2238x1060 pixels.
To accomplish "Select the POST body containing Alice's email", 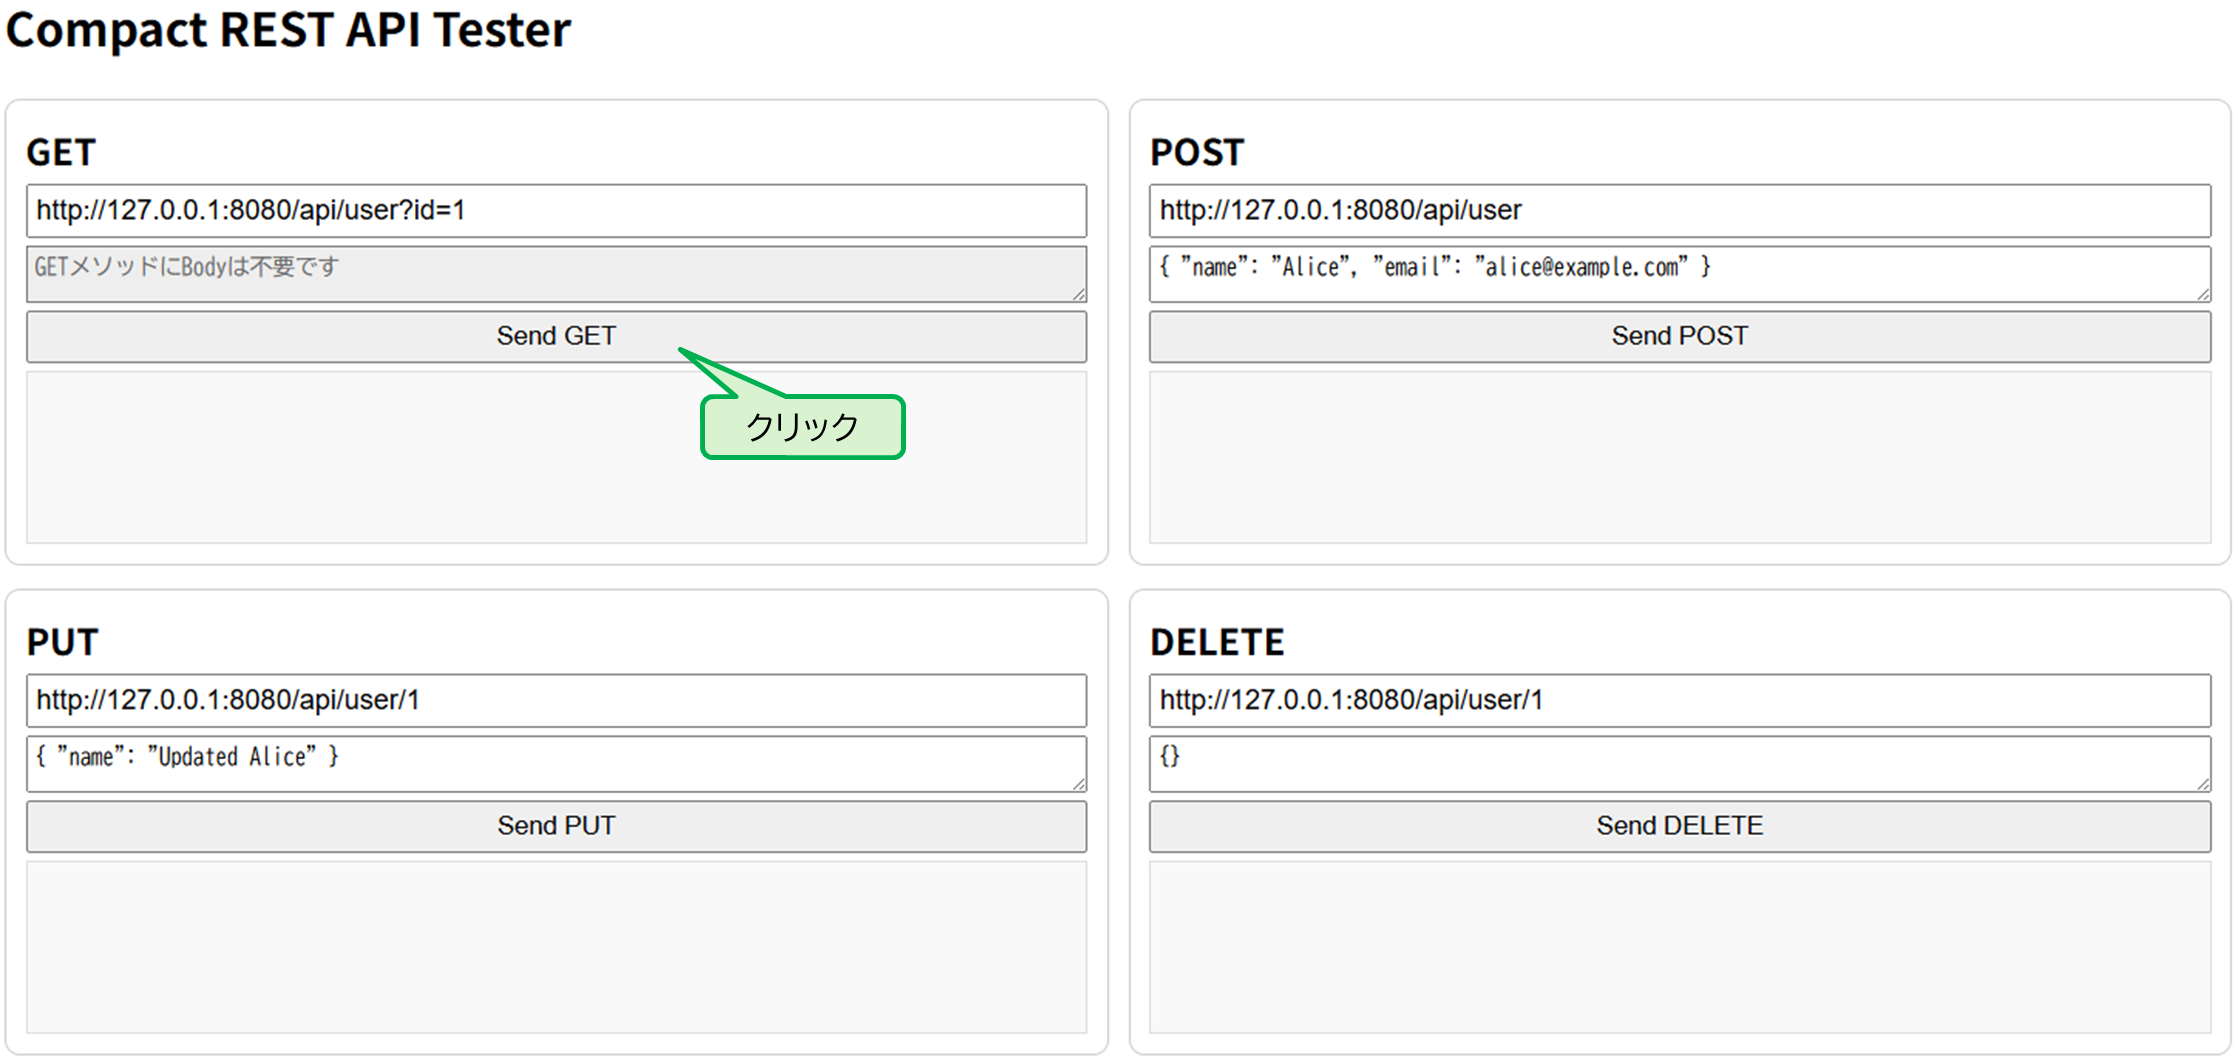I will (1680, 272).
